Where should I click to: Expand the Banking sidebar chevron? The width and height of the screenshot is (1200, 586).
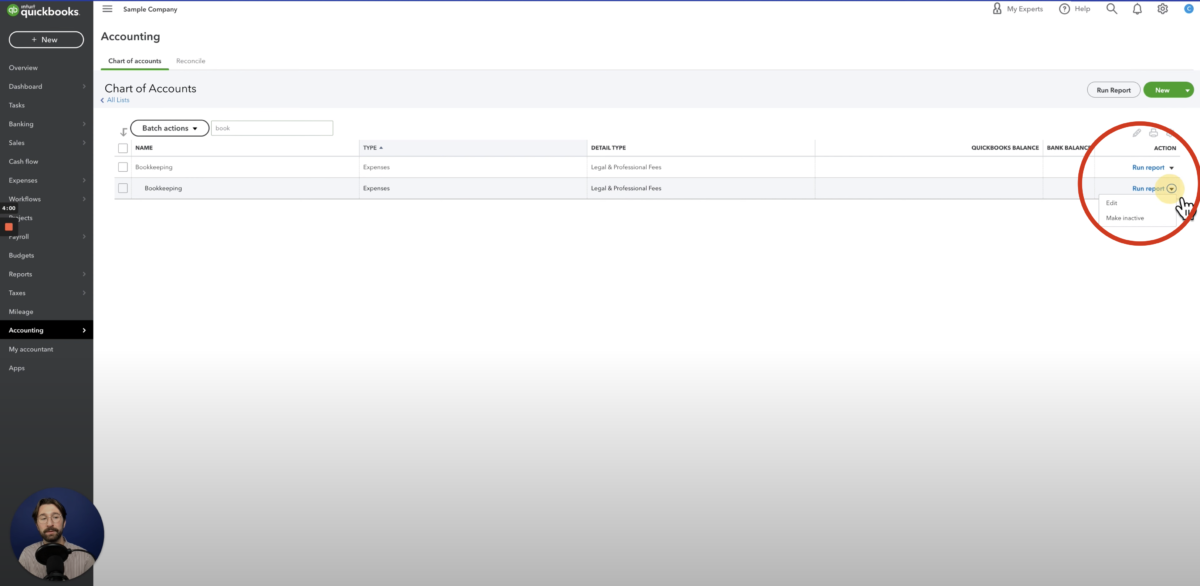click(84, 124)
